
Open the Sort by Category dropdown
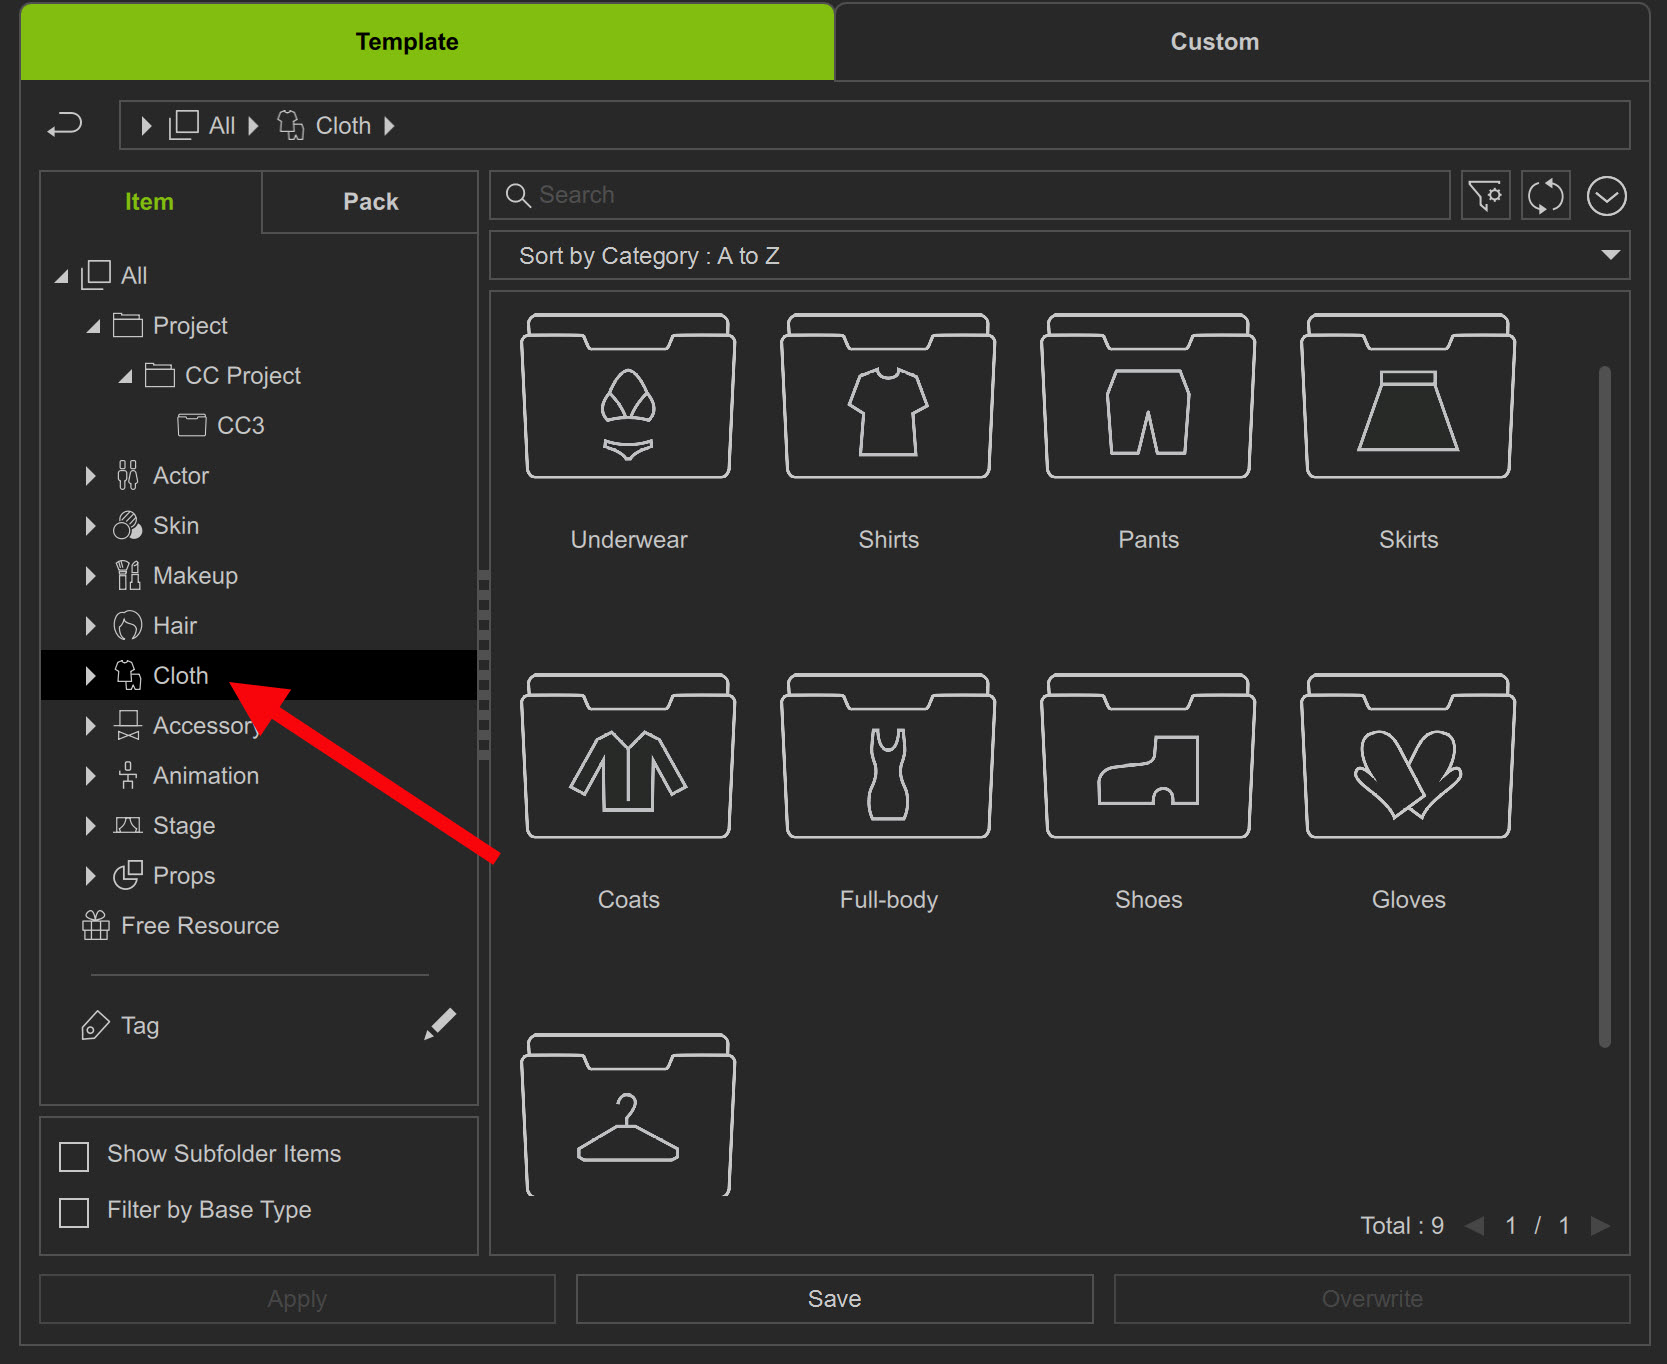point(1060,256)
